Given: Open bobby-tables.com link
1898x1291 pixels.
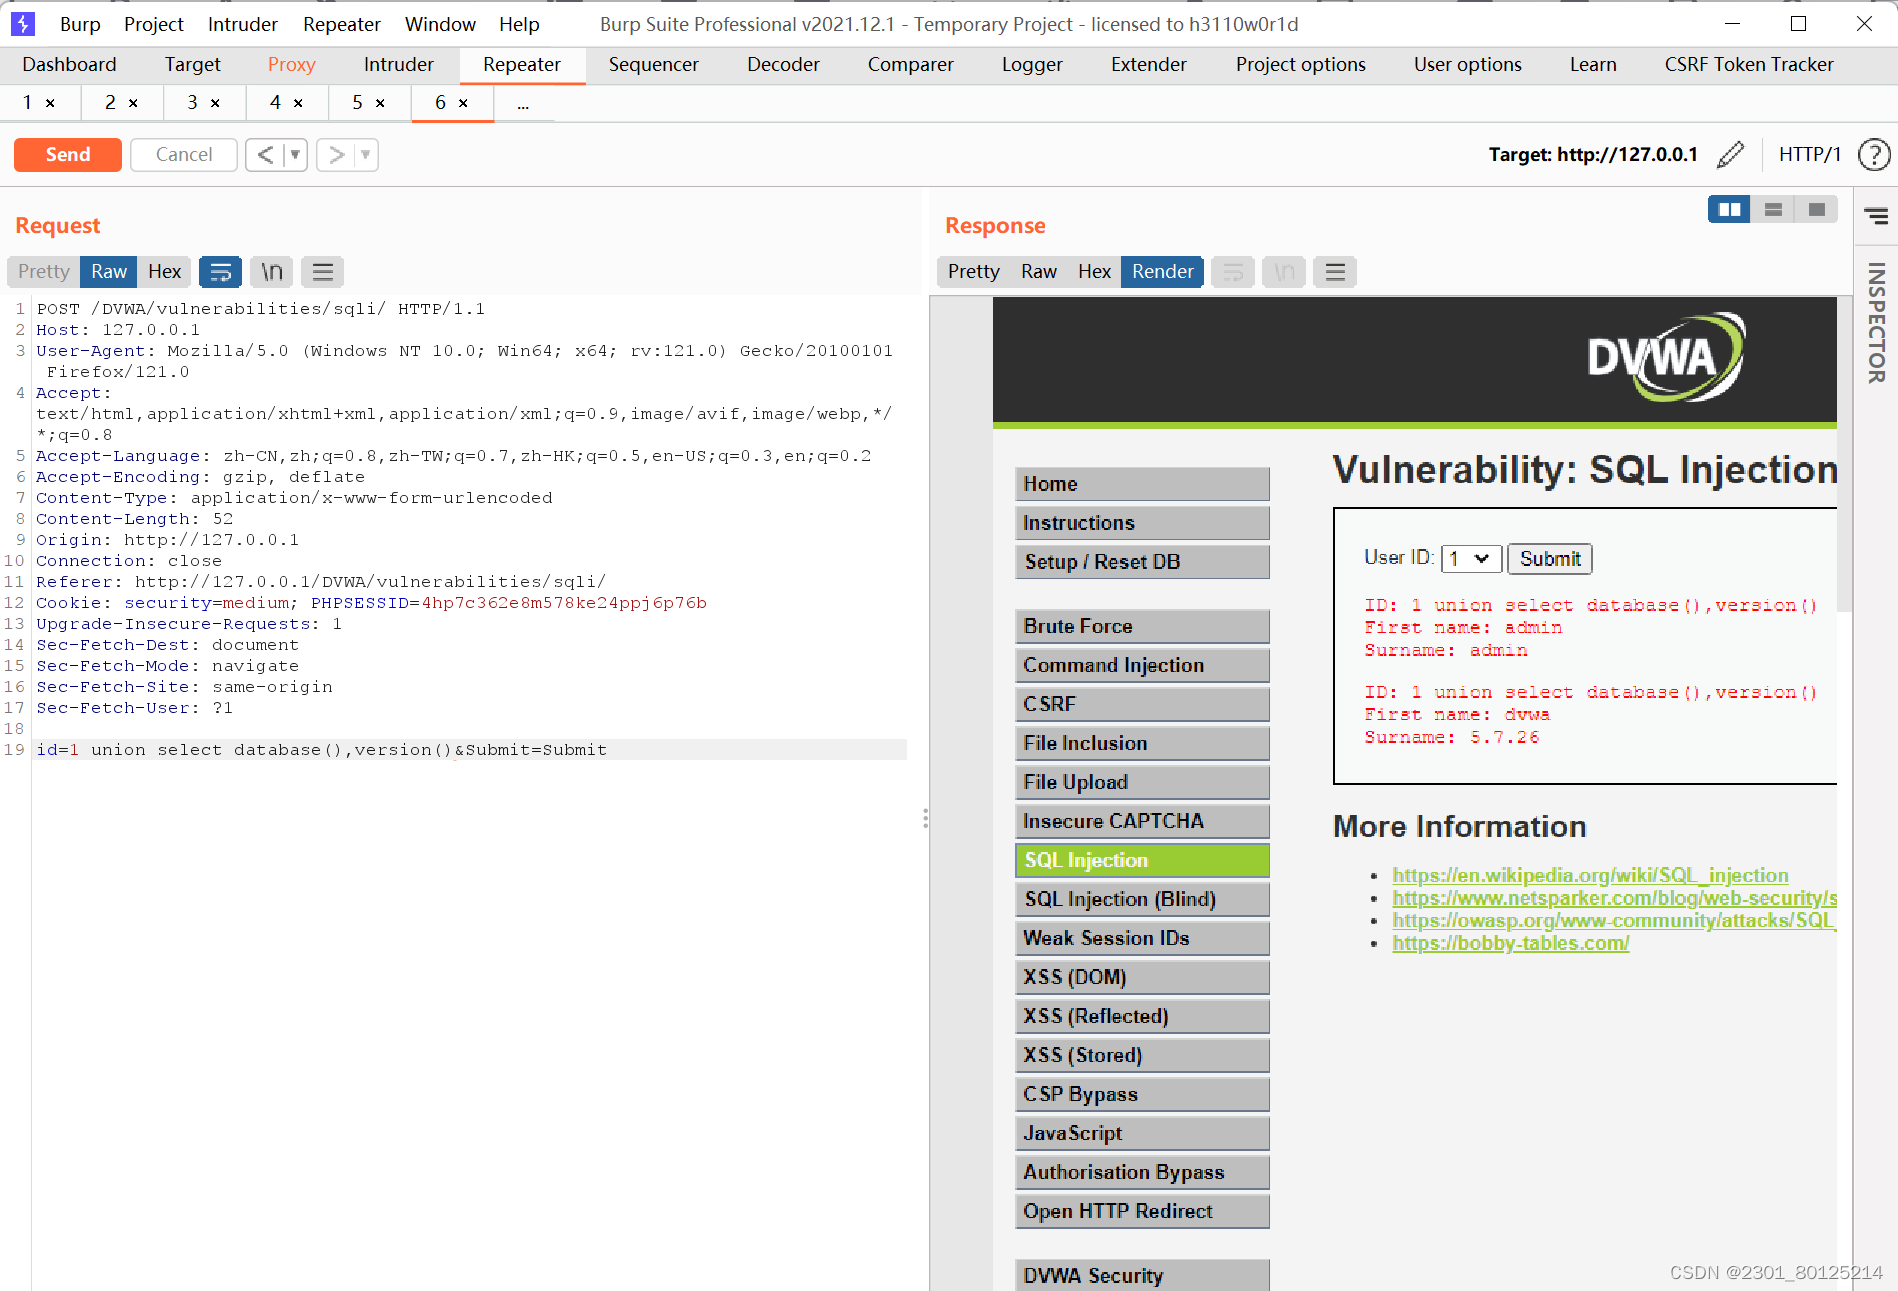Looking at the screenshot, I should pyautogui.click(x=1510, y=943).
